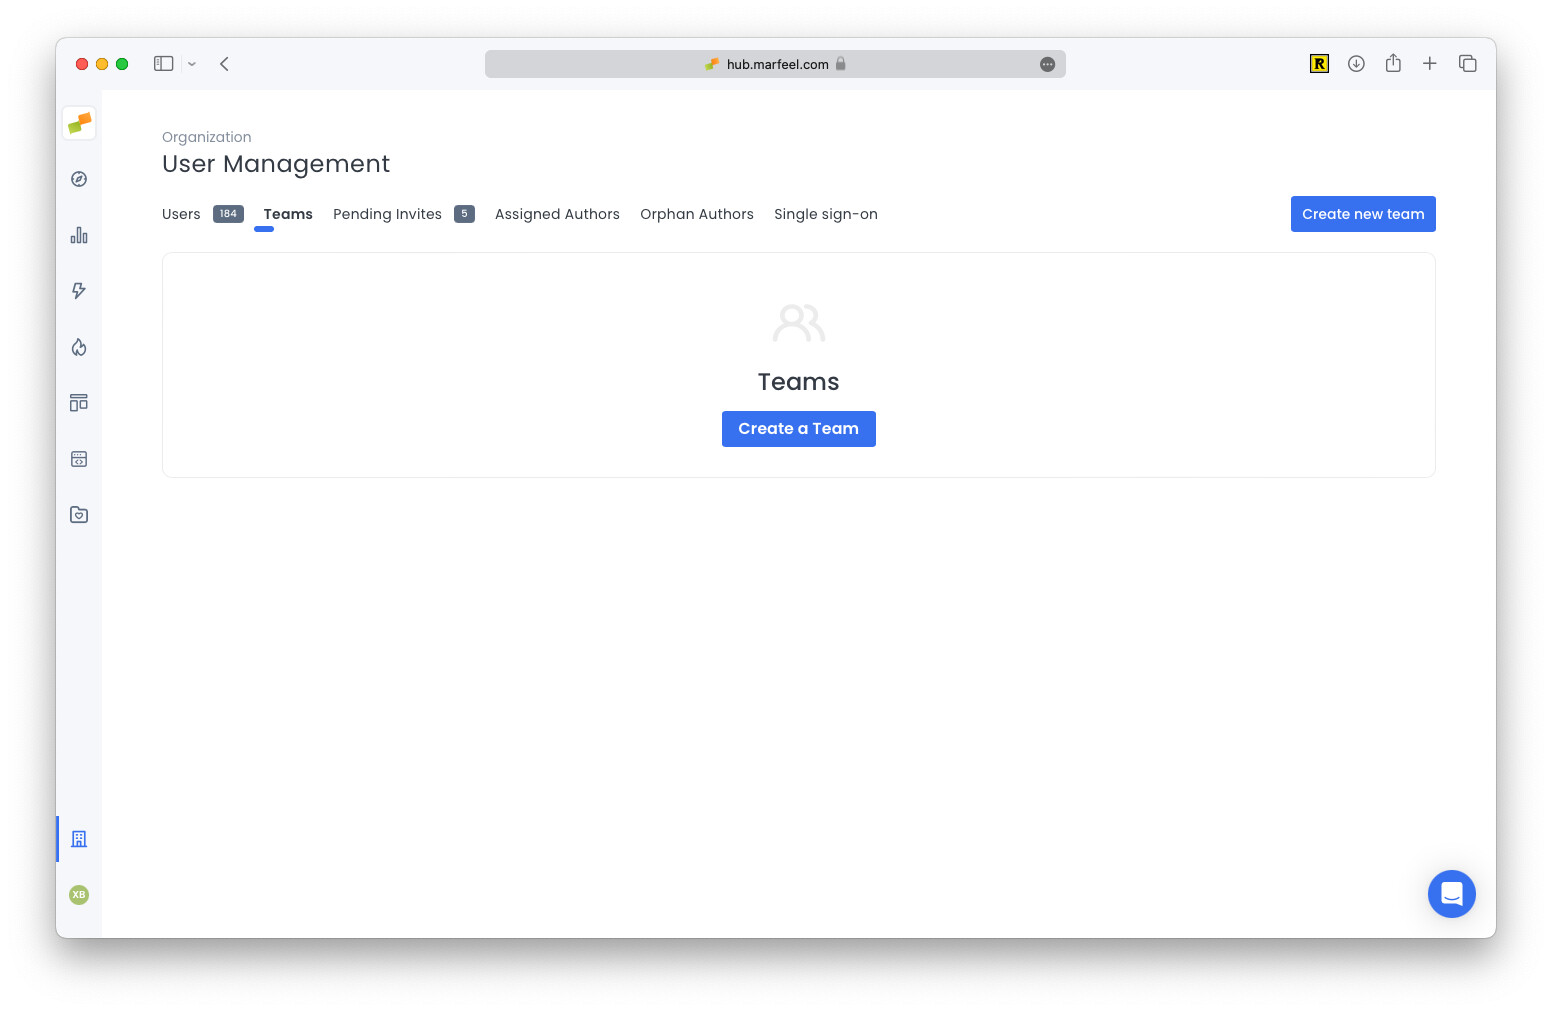Click the hub.marfeel.com address bar
Image resolution: width=1552 pixels, height=1012 pixels.
(x=775, y=64)
